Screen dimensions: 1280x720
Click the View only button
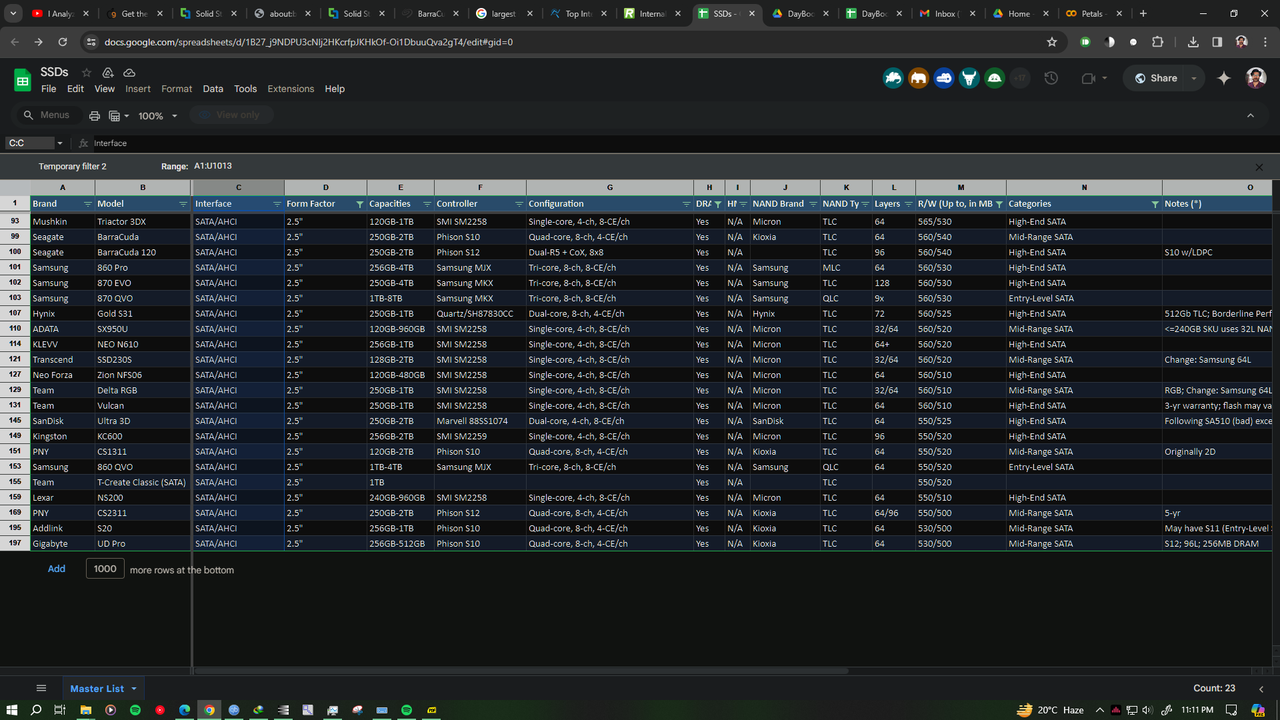pyautogui.click(x=229, y=115)
